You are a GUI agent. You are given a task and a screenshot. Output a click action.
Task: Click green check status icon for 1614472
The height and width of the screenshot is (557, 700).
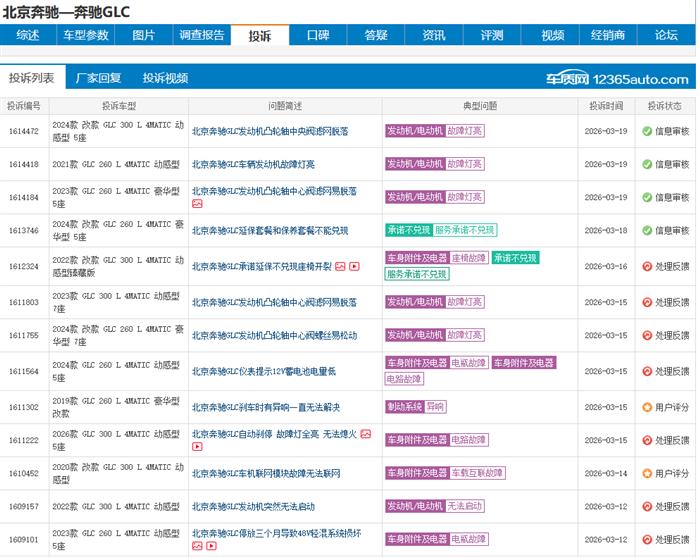[647, 131]
